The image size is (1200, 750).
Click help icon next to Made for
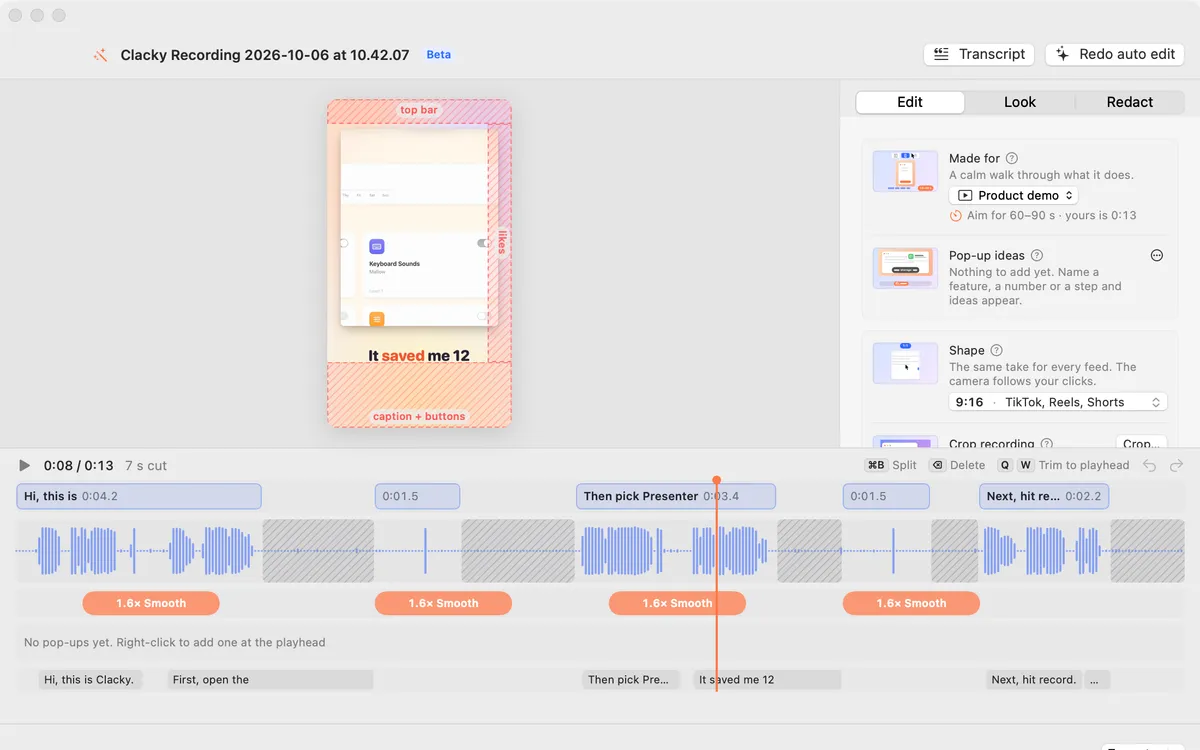[x=1012, y=158]
